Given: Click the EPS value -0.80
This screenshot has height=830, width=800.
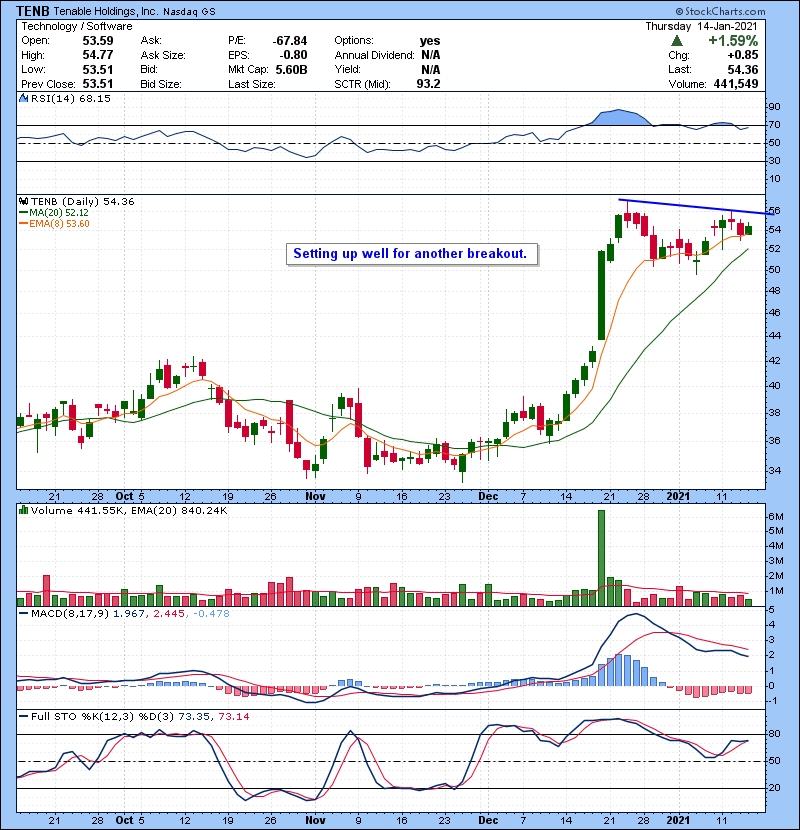Looking at the screenshot, I should pyautogui.click(x=294, y=55).
